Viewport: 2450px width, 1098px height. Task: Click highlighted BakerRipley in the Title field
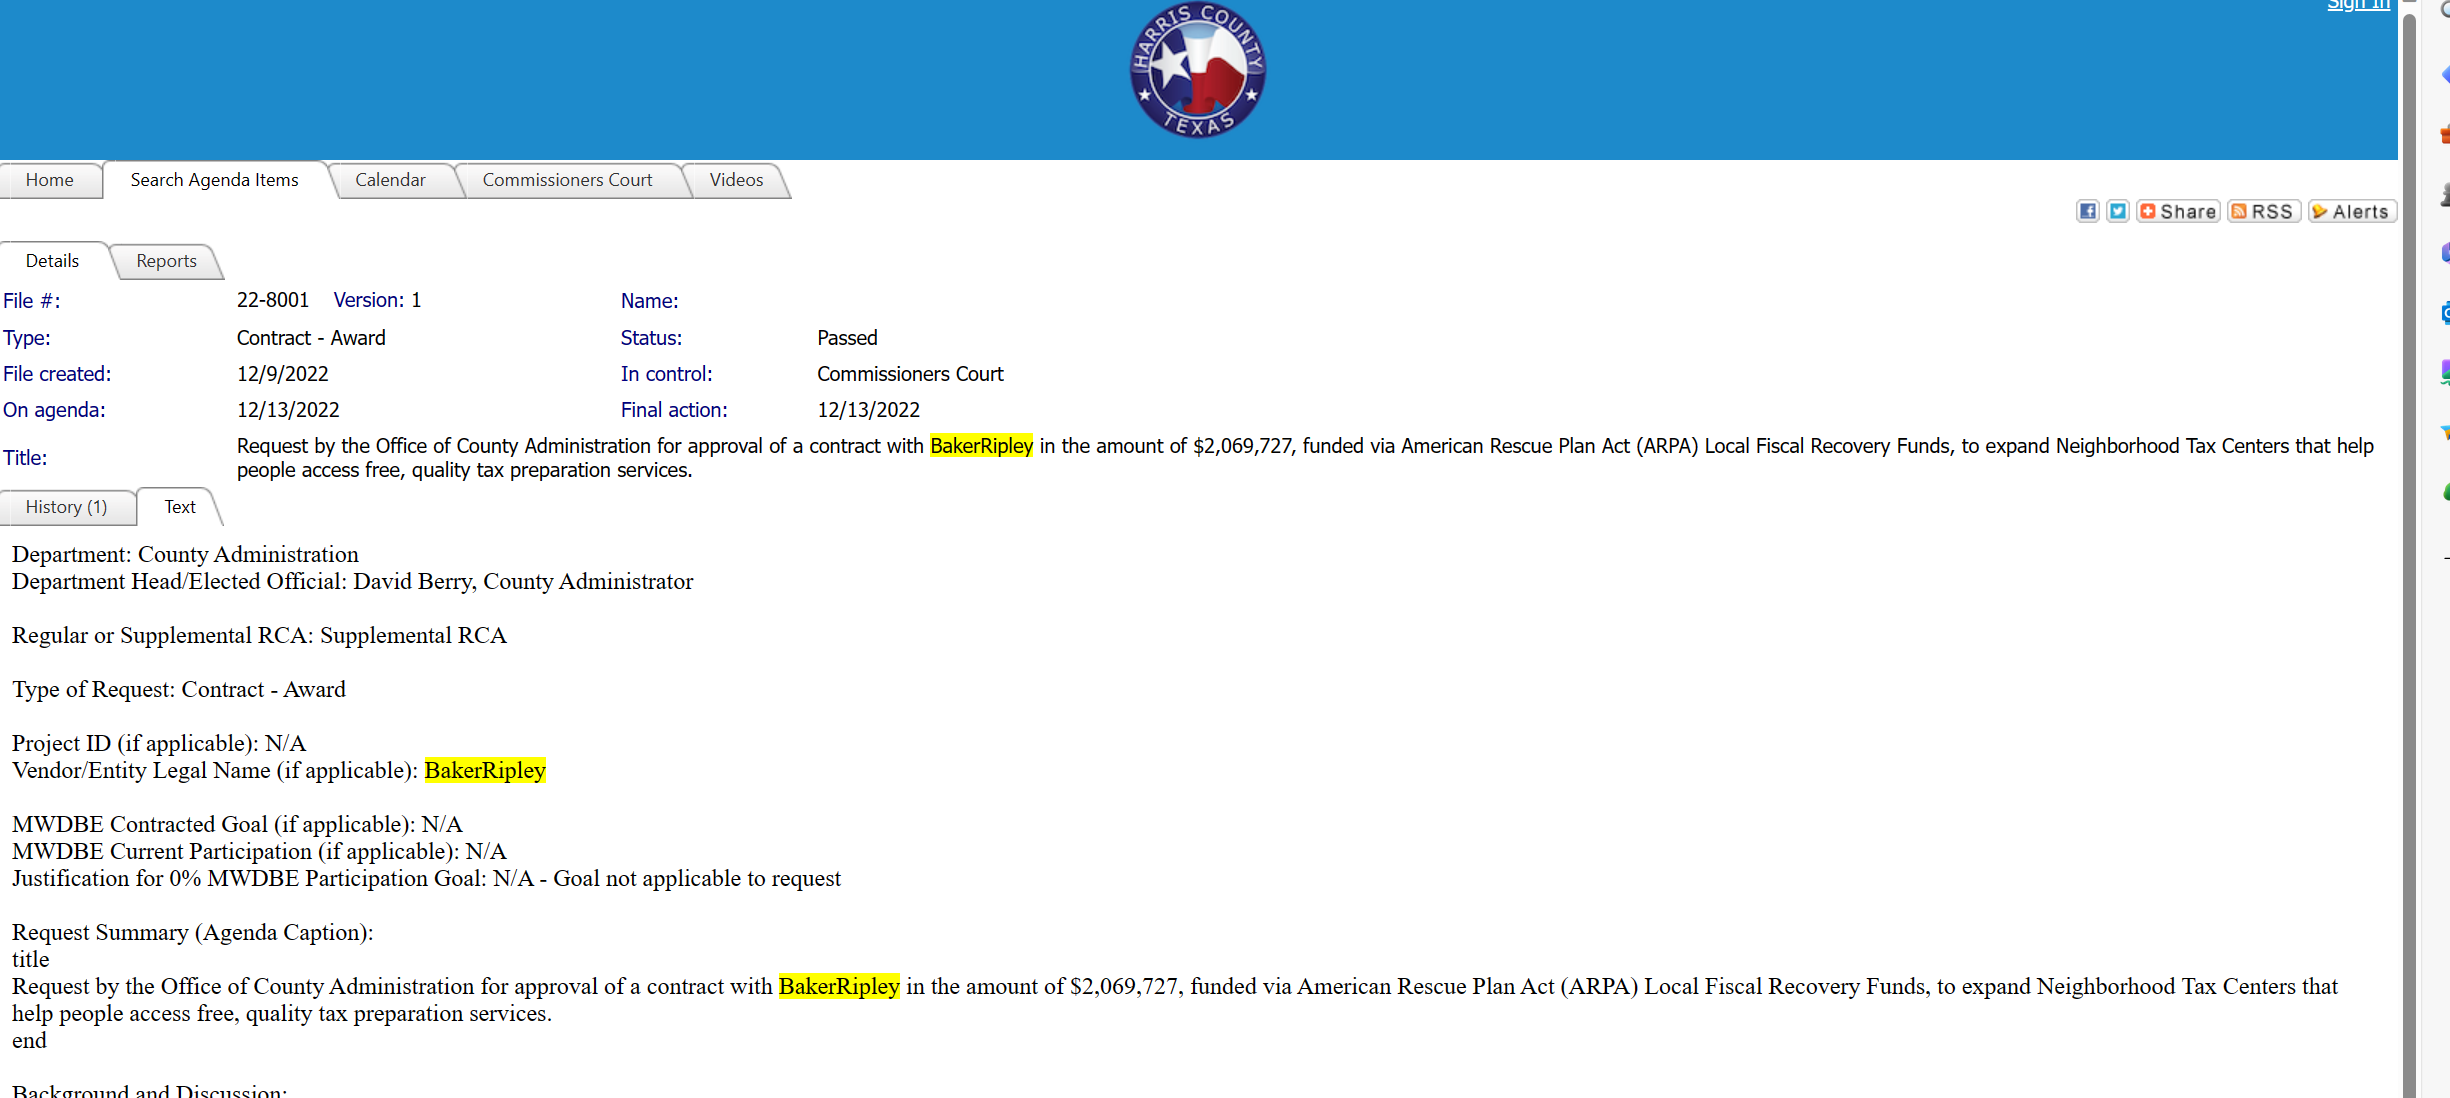[x=981, y=446]
